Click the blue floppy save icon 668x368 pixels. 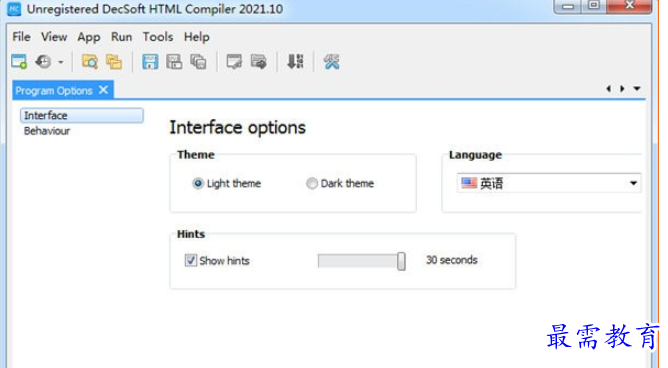(150, 62)
